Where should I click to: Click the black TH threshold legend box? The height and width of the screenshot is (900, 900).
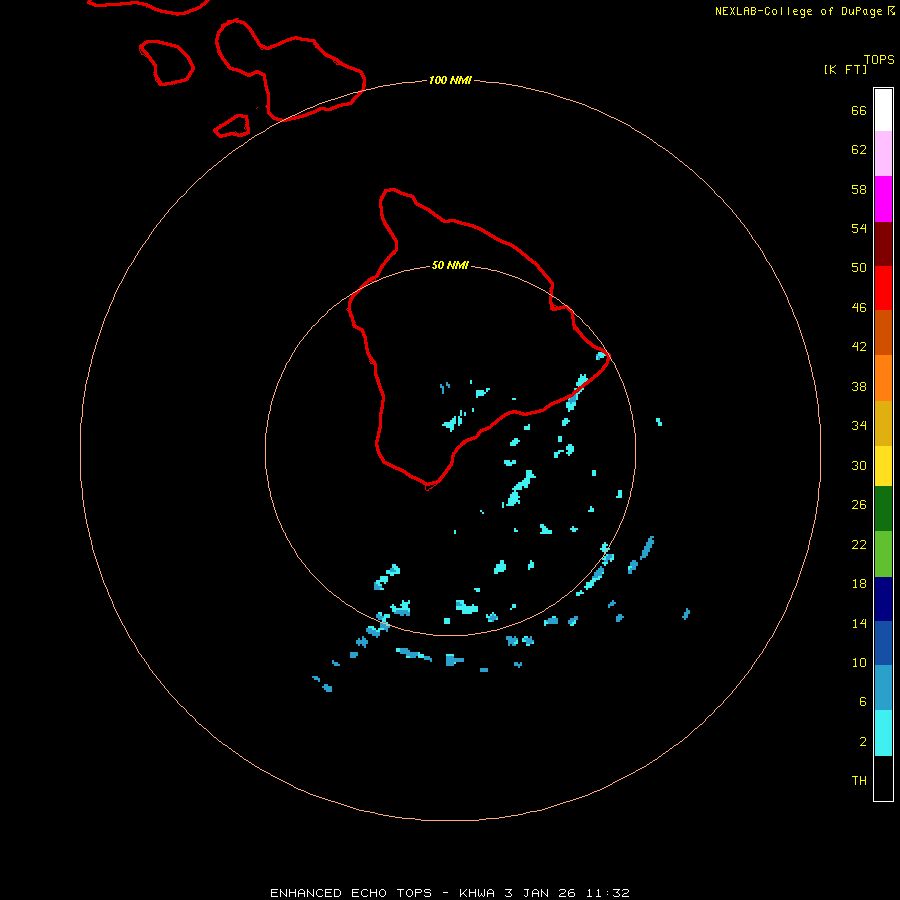(x=883, y=778)
